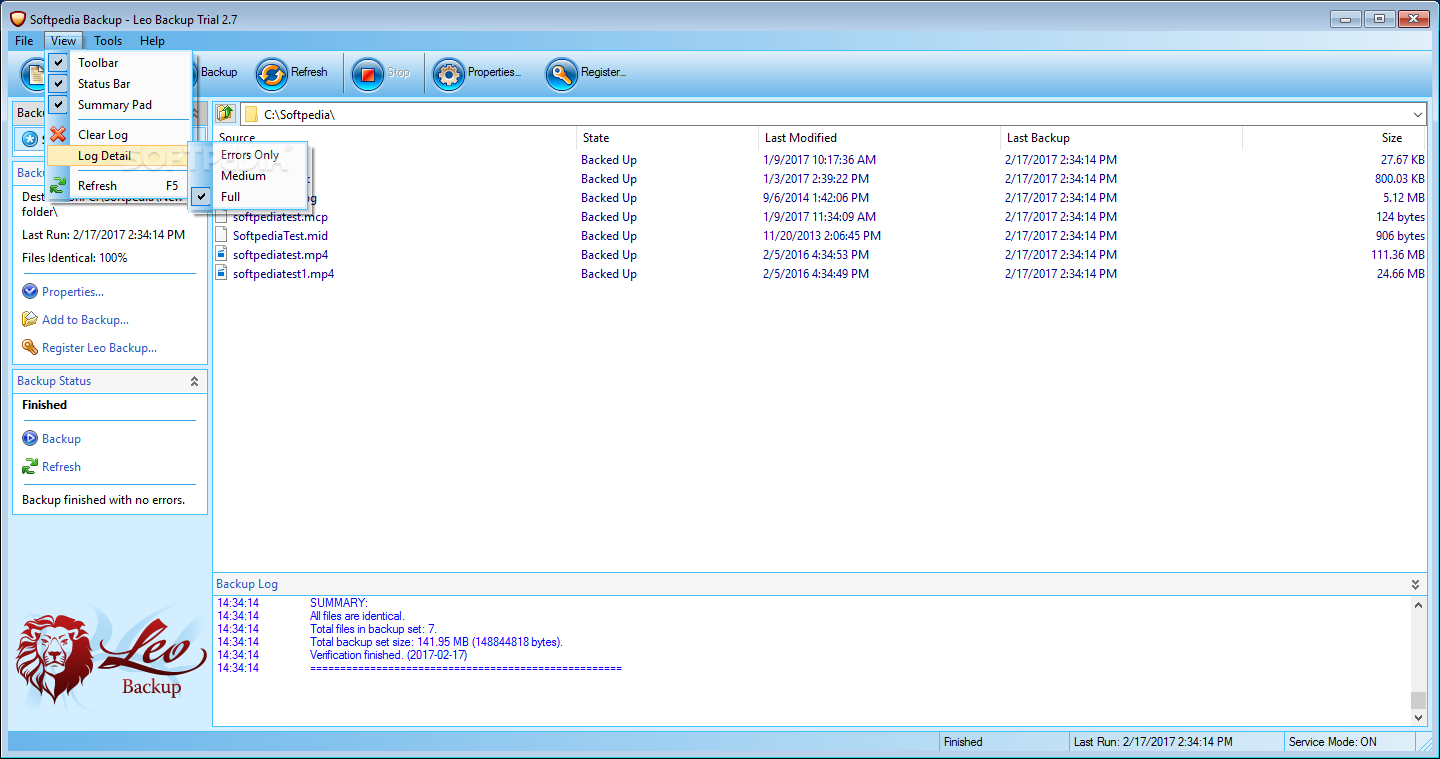The height and width of the screenshot is (759, 1440).
Task: Click the red Stop icon in toolbar
Action: tap(368, 73)
